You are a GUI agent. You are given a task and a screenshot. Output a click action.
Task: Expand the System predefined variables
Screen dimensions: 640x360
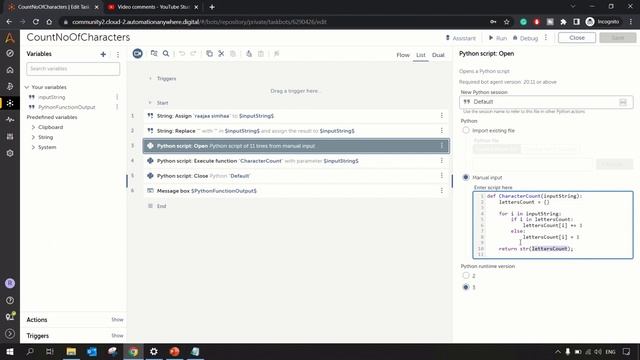(x=33, y=147)
